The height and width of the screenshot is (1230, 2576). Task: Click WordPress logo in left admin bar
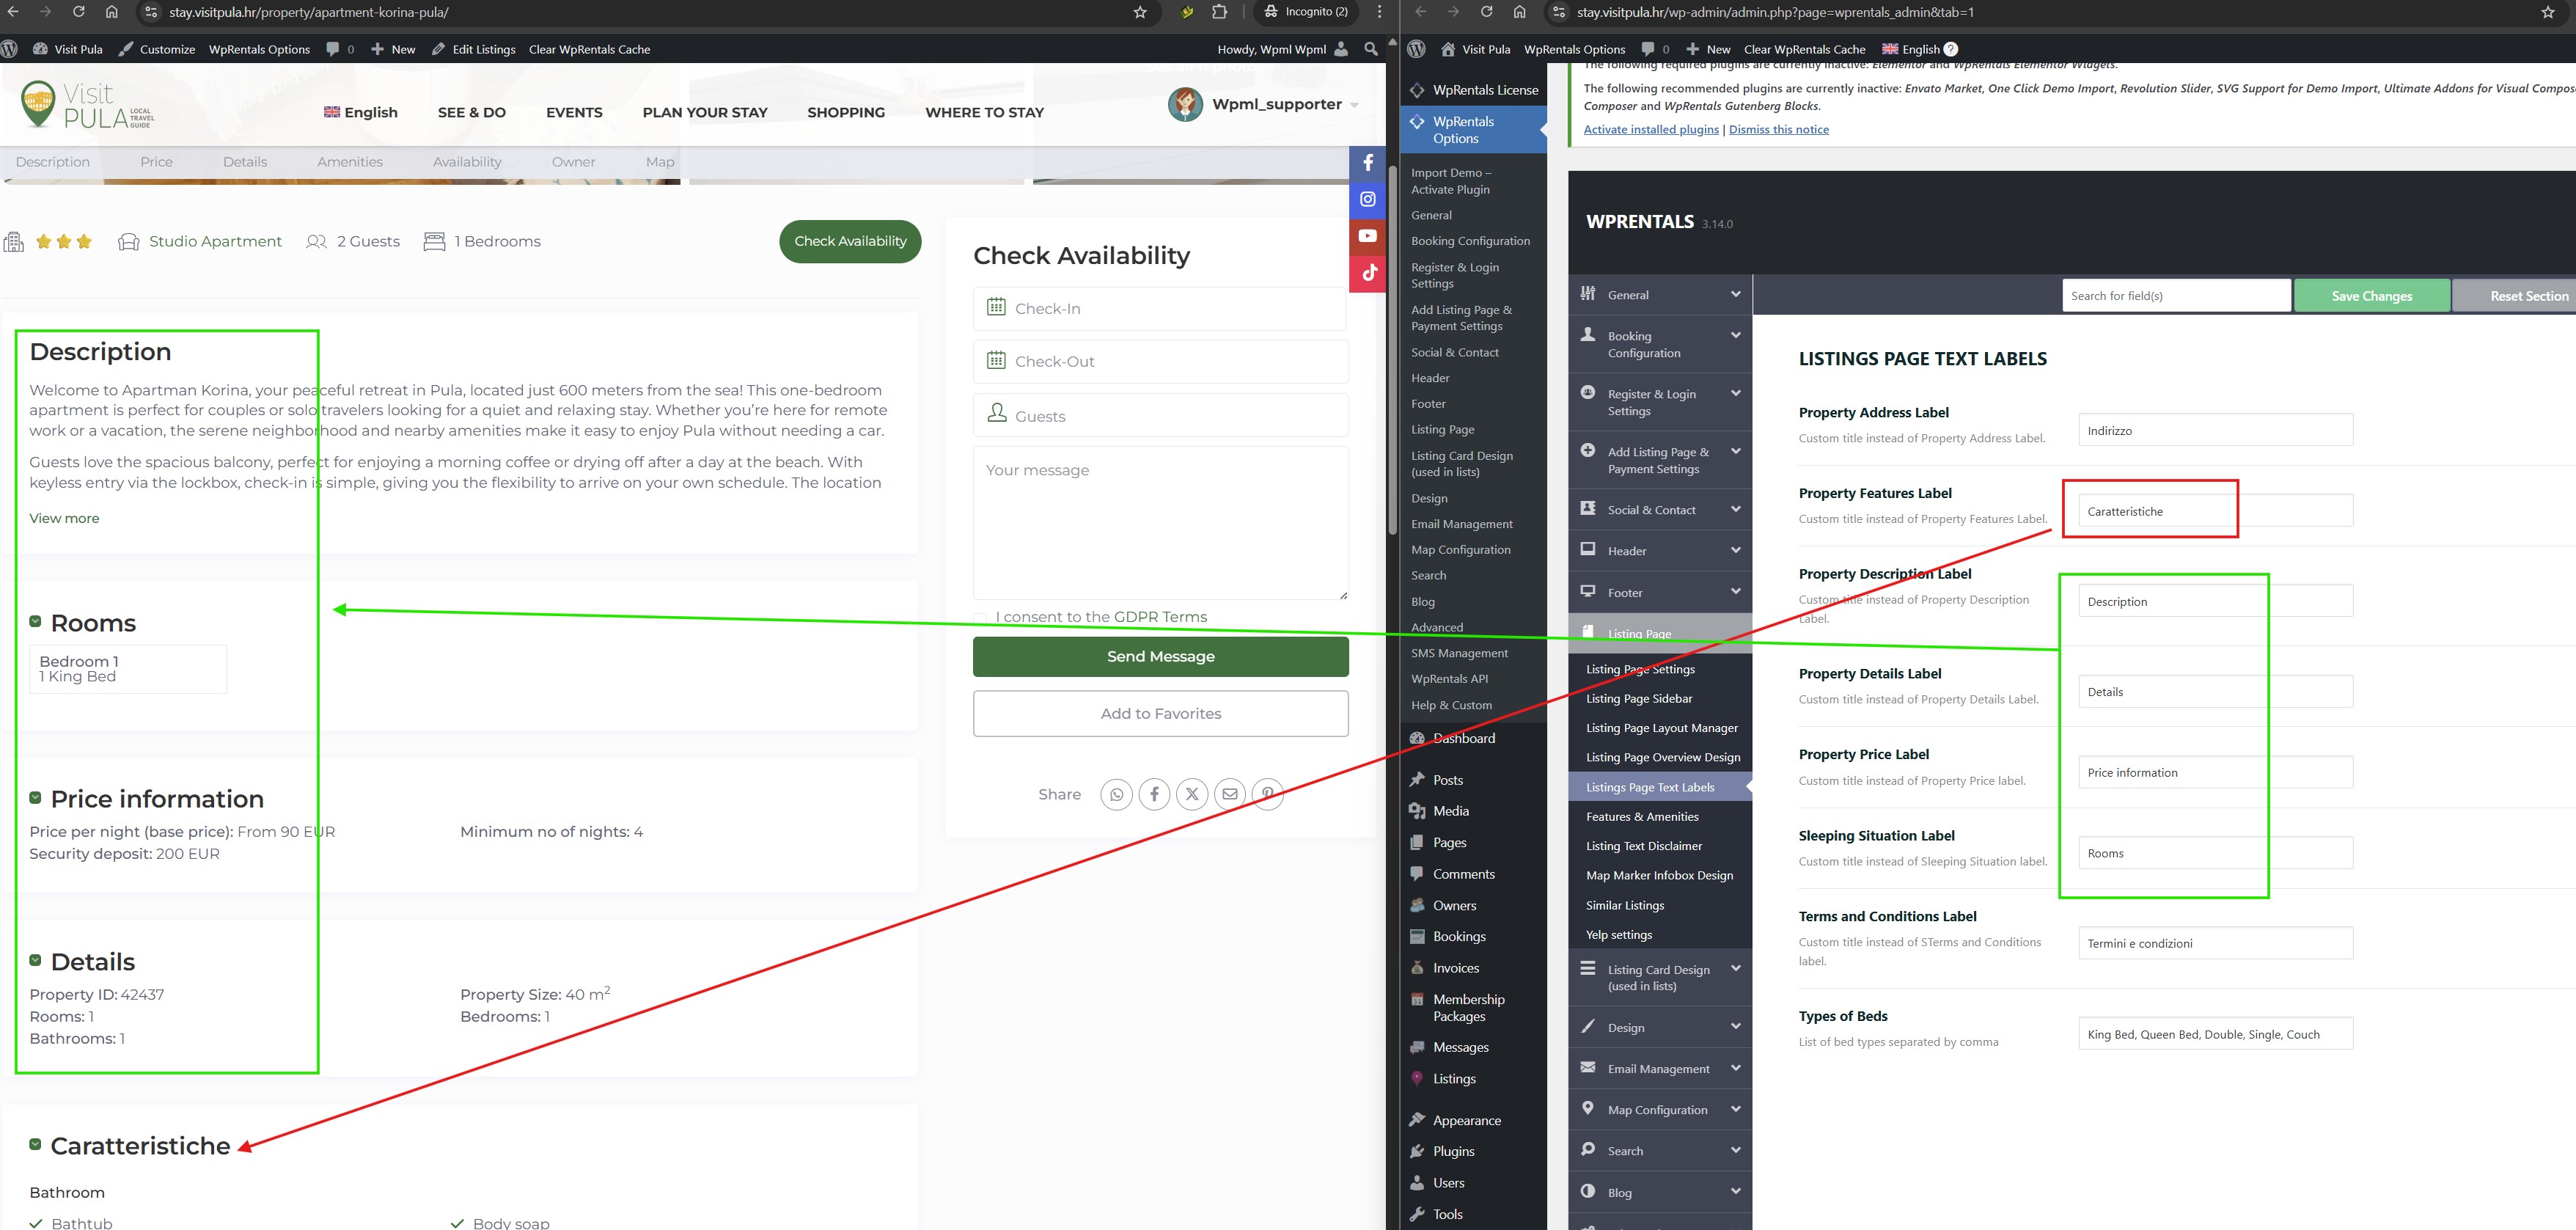9,49
